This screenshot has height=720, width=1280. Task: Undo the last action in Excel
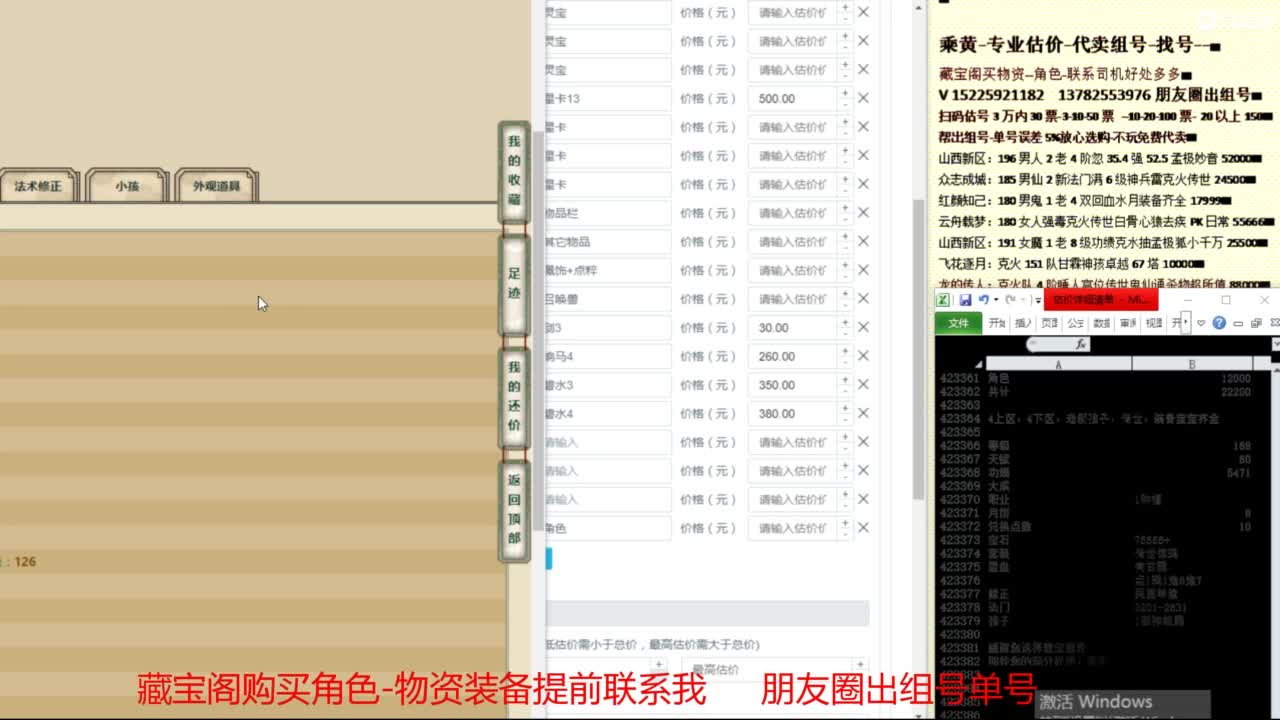click(x=983, y=300)
